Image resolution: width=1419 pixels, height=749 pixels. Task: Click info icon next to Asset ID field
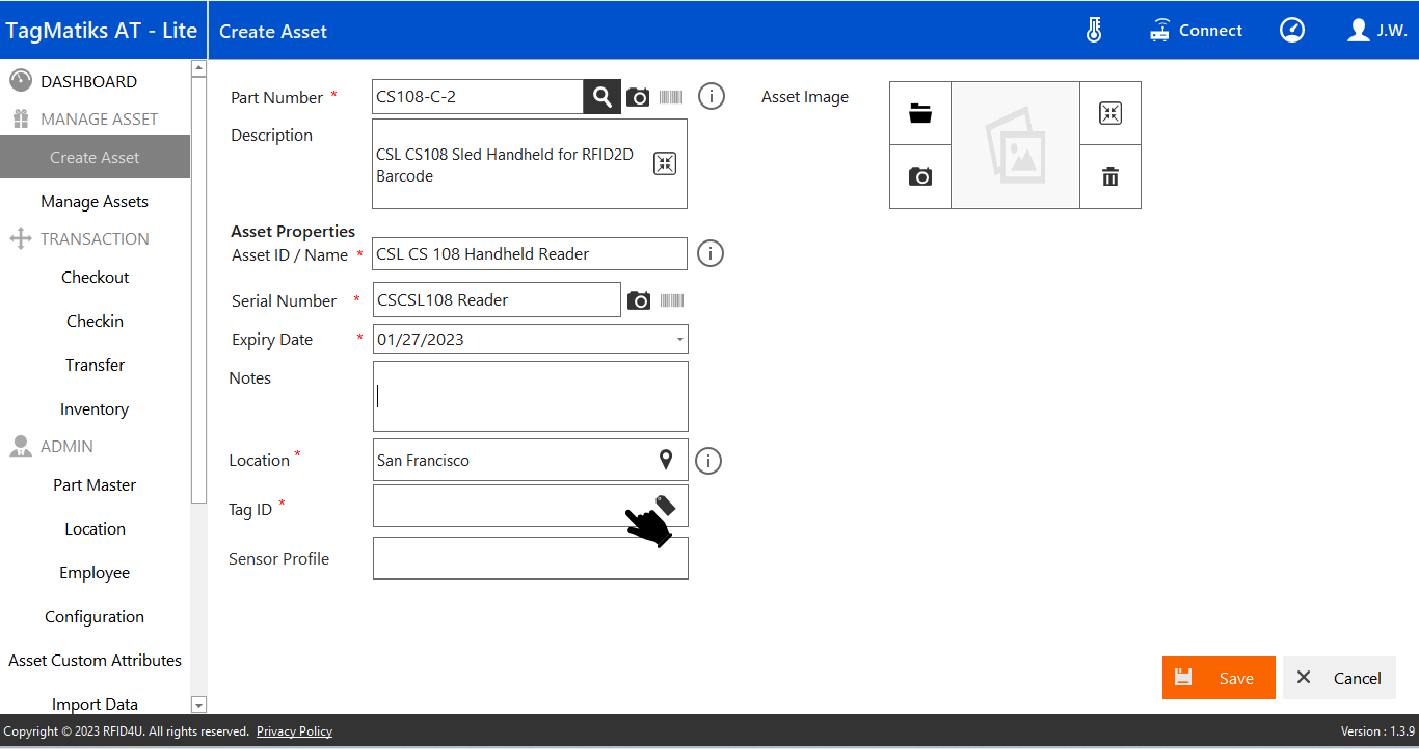[x=710, y=254]
